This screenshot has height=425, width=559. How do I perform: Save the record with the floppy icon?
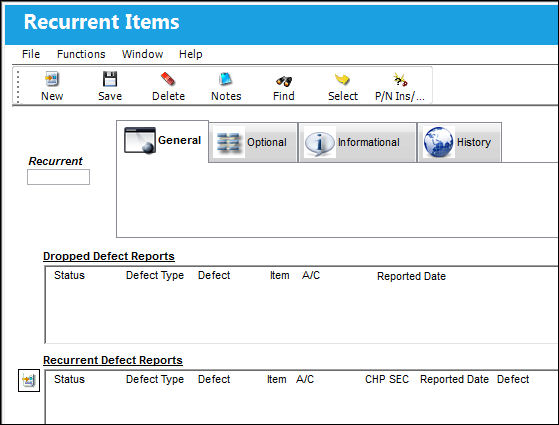pyautogui.click(x=110, y=79)
